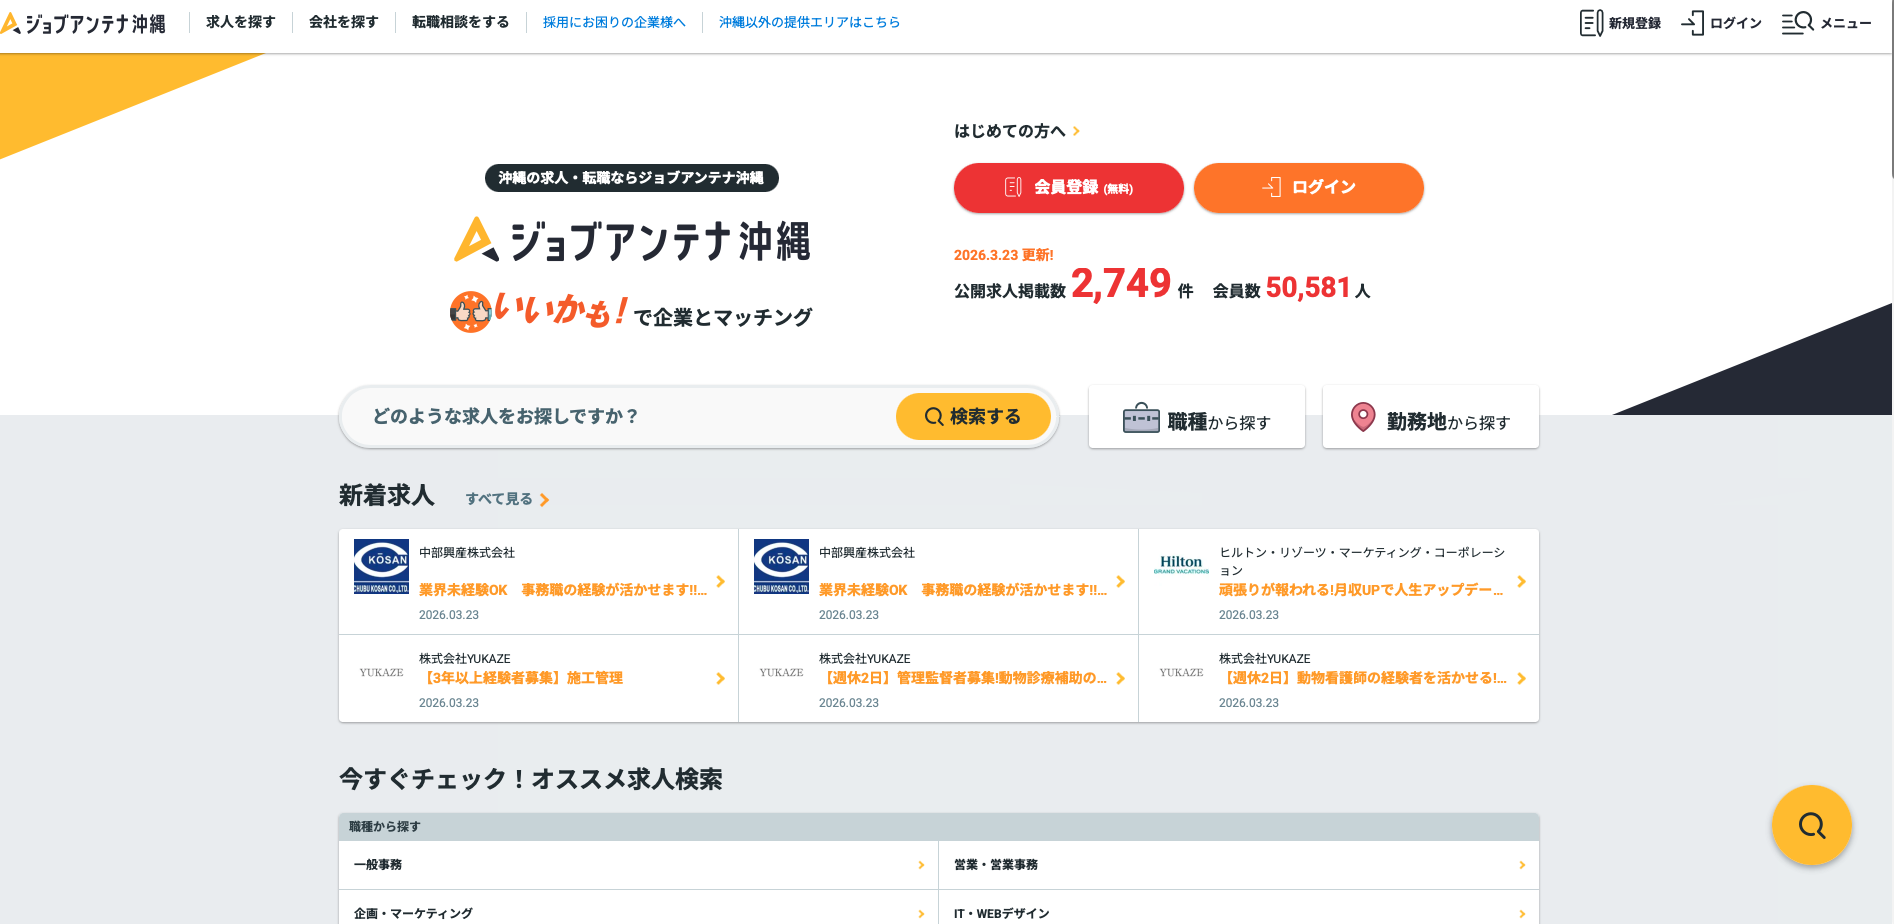Click the ジョブアンテナ沖縄 logo in header
The width and height of the screenshot is (1894, 924).
[84, 23]
